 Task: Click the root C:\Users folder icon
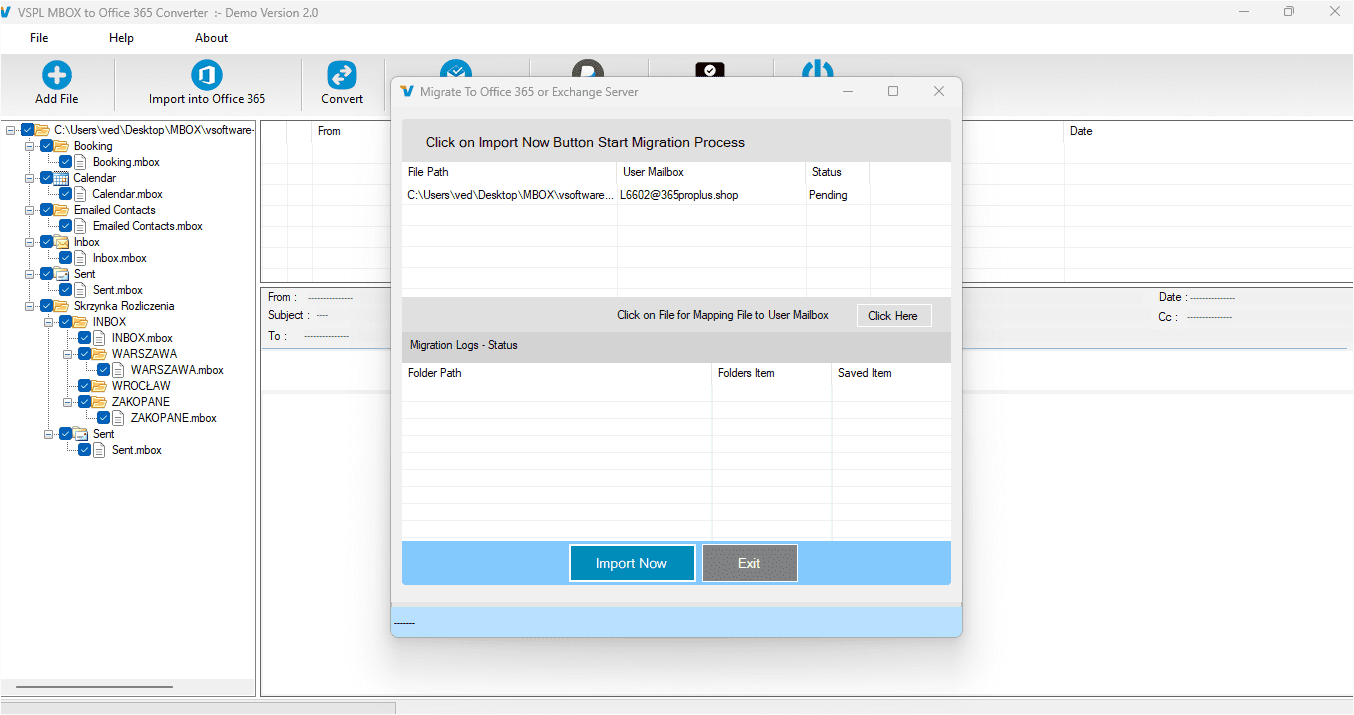(43, 130)
